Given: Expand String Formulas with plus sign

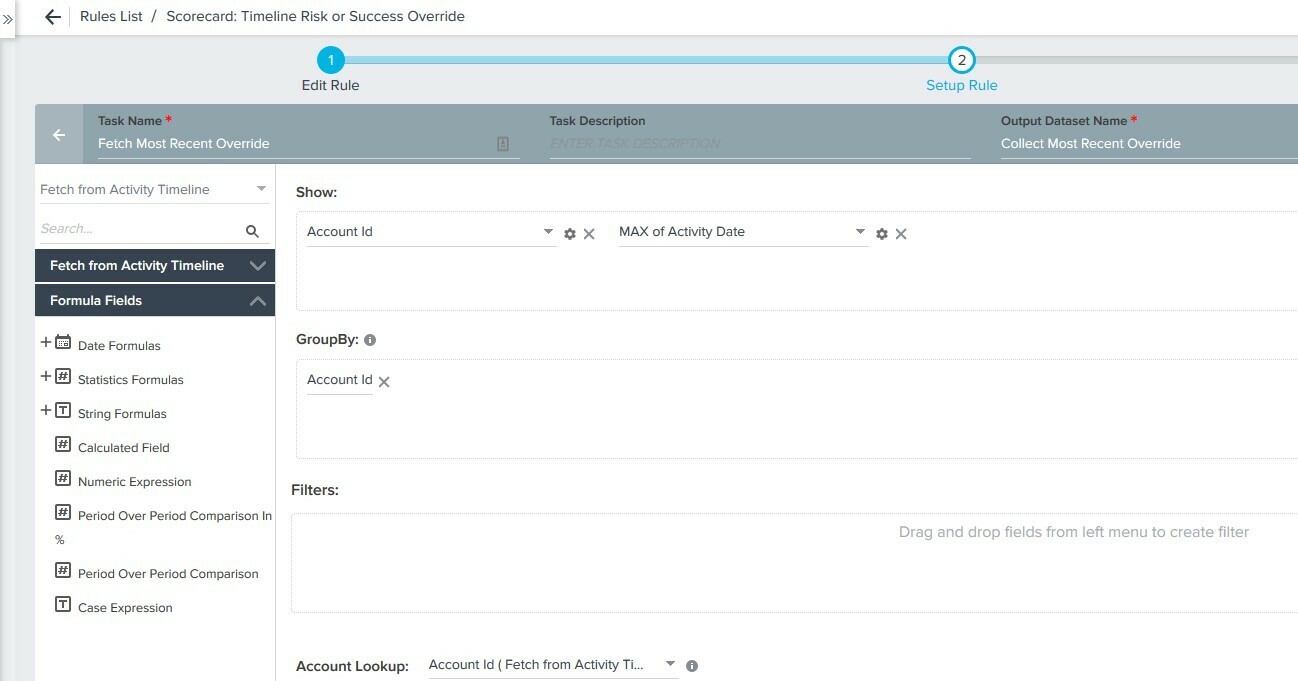Looking at the screenshot, I should pyautogui.click(x=45, y=410).
